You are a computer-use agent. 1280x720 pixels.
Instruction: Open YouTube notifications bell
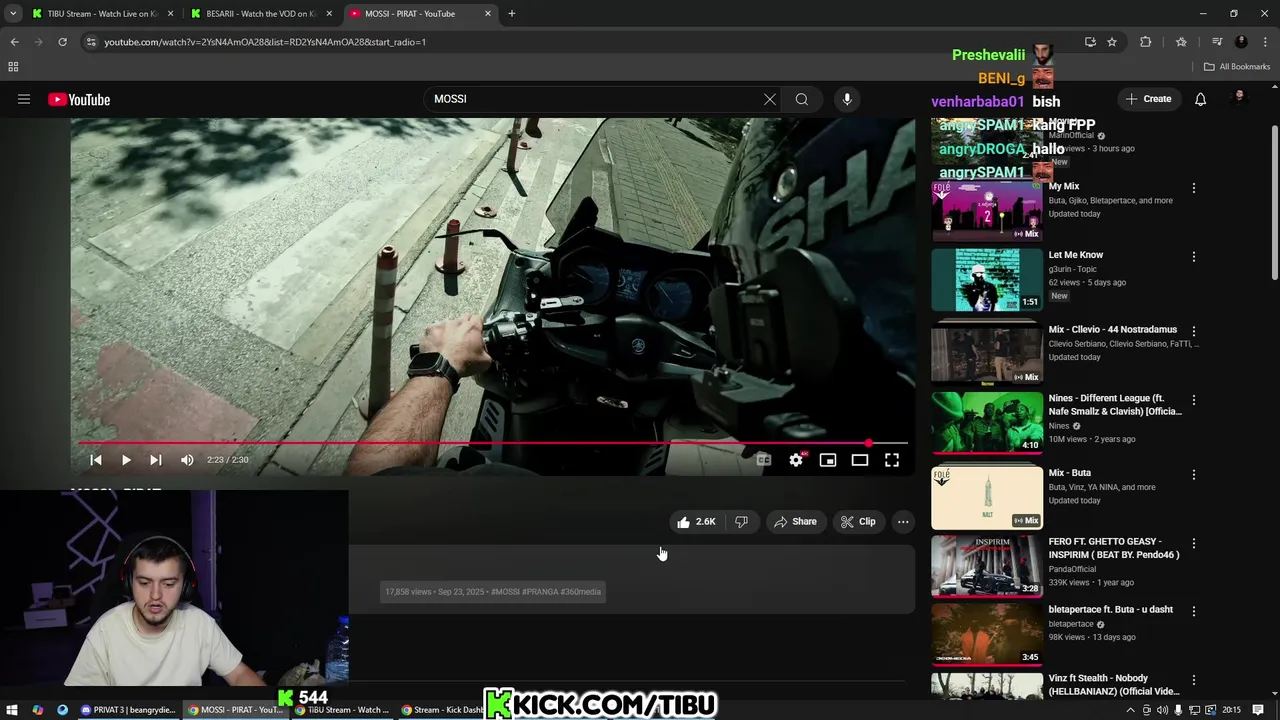1200,99
